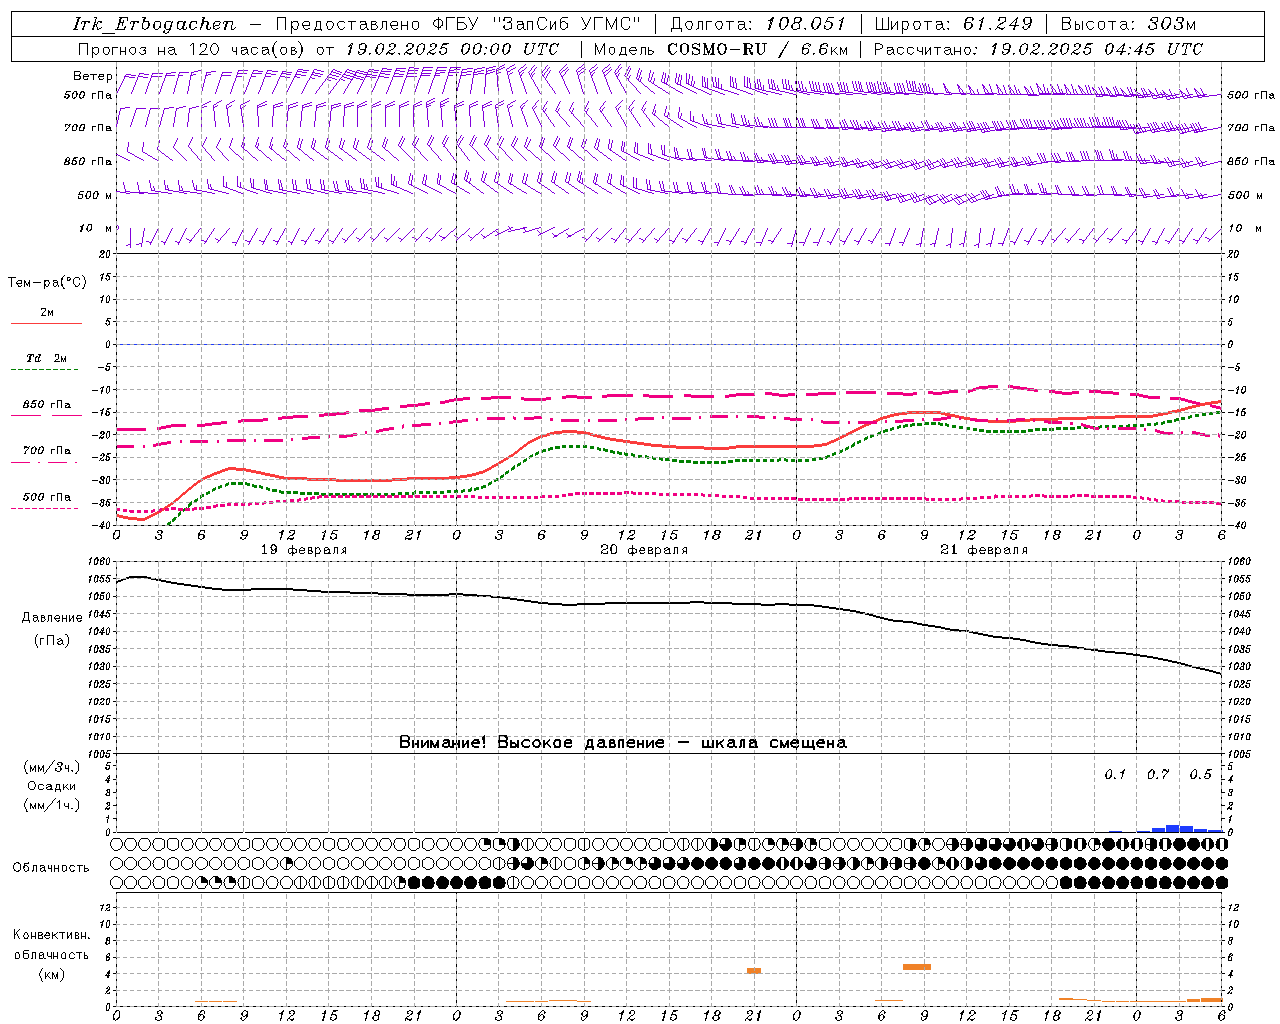This screenshot has width=1280, height=1024.
Task: Select the provider text ФГБУ "ЗапСиб УГМС"
Action: pyautogui.click(x=538, y=24)
